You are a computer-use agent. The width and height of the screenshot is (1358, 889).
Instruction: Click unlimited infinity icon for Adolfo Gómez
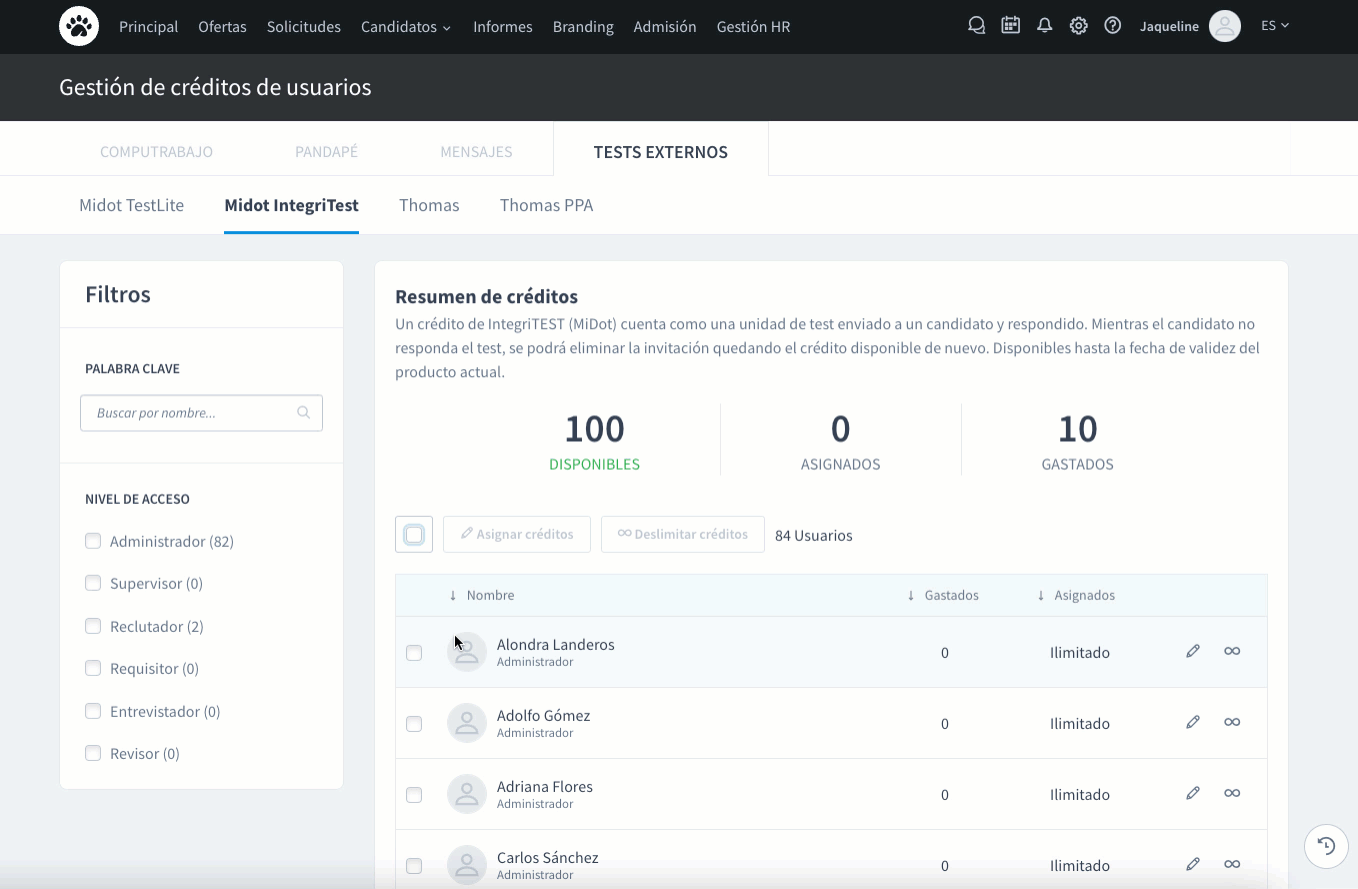click(1232, 722)
